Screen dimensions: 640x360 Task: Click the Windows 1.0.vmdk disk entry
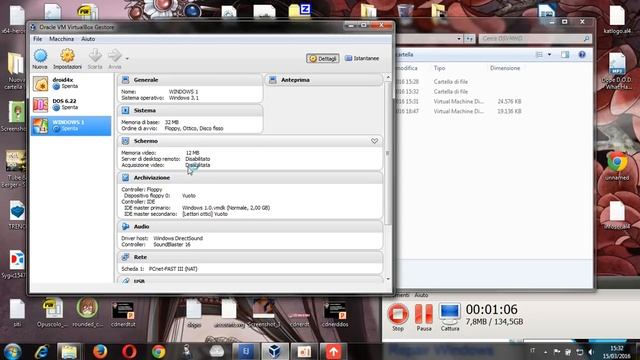226,208
